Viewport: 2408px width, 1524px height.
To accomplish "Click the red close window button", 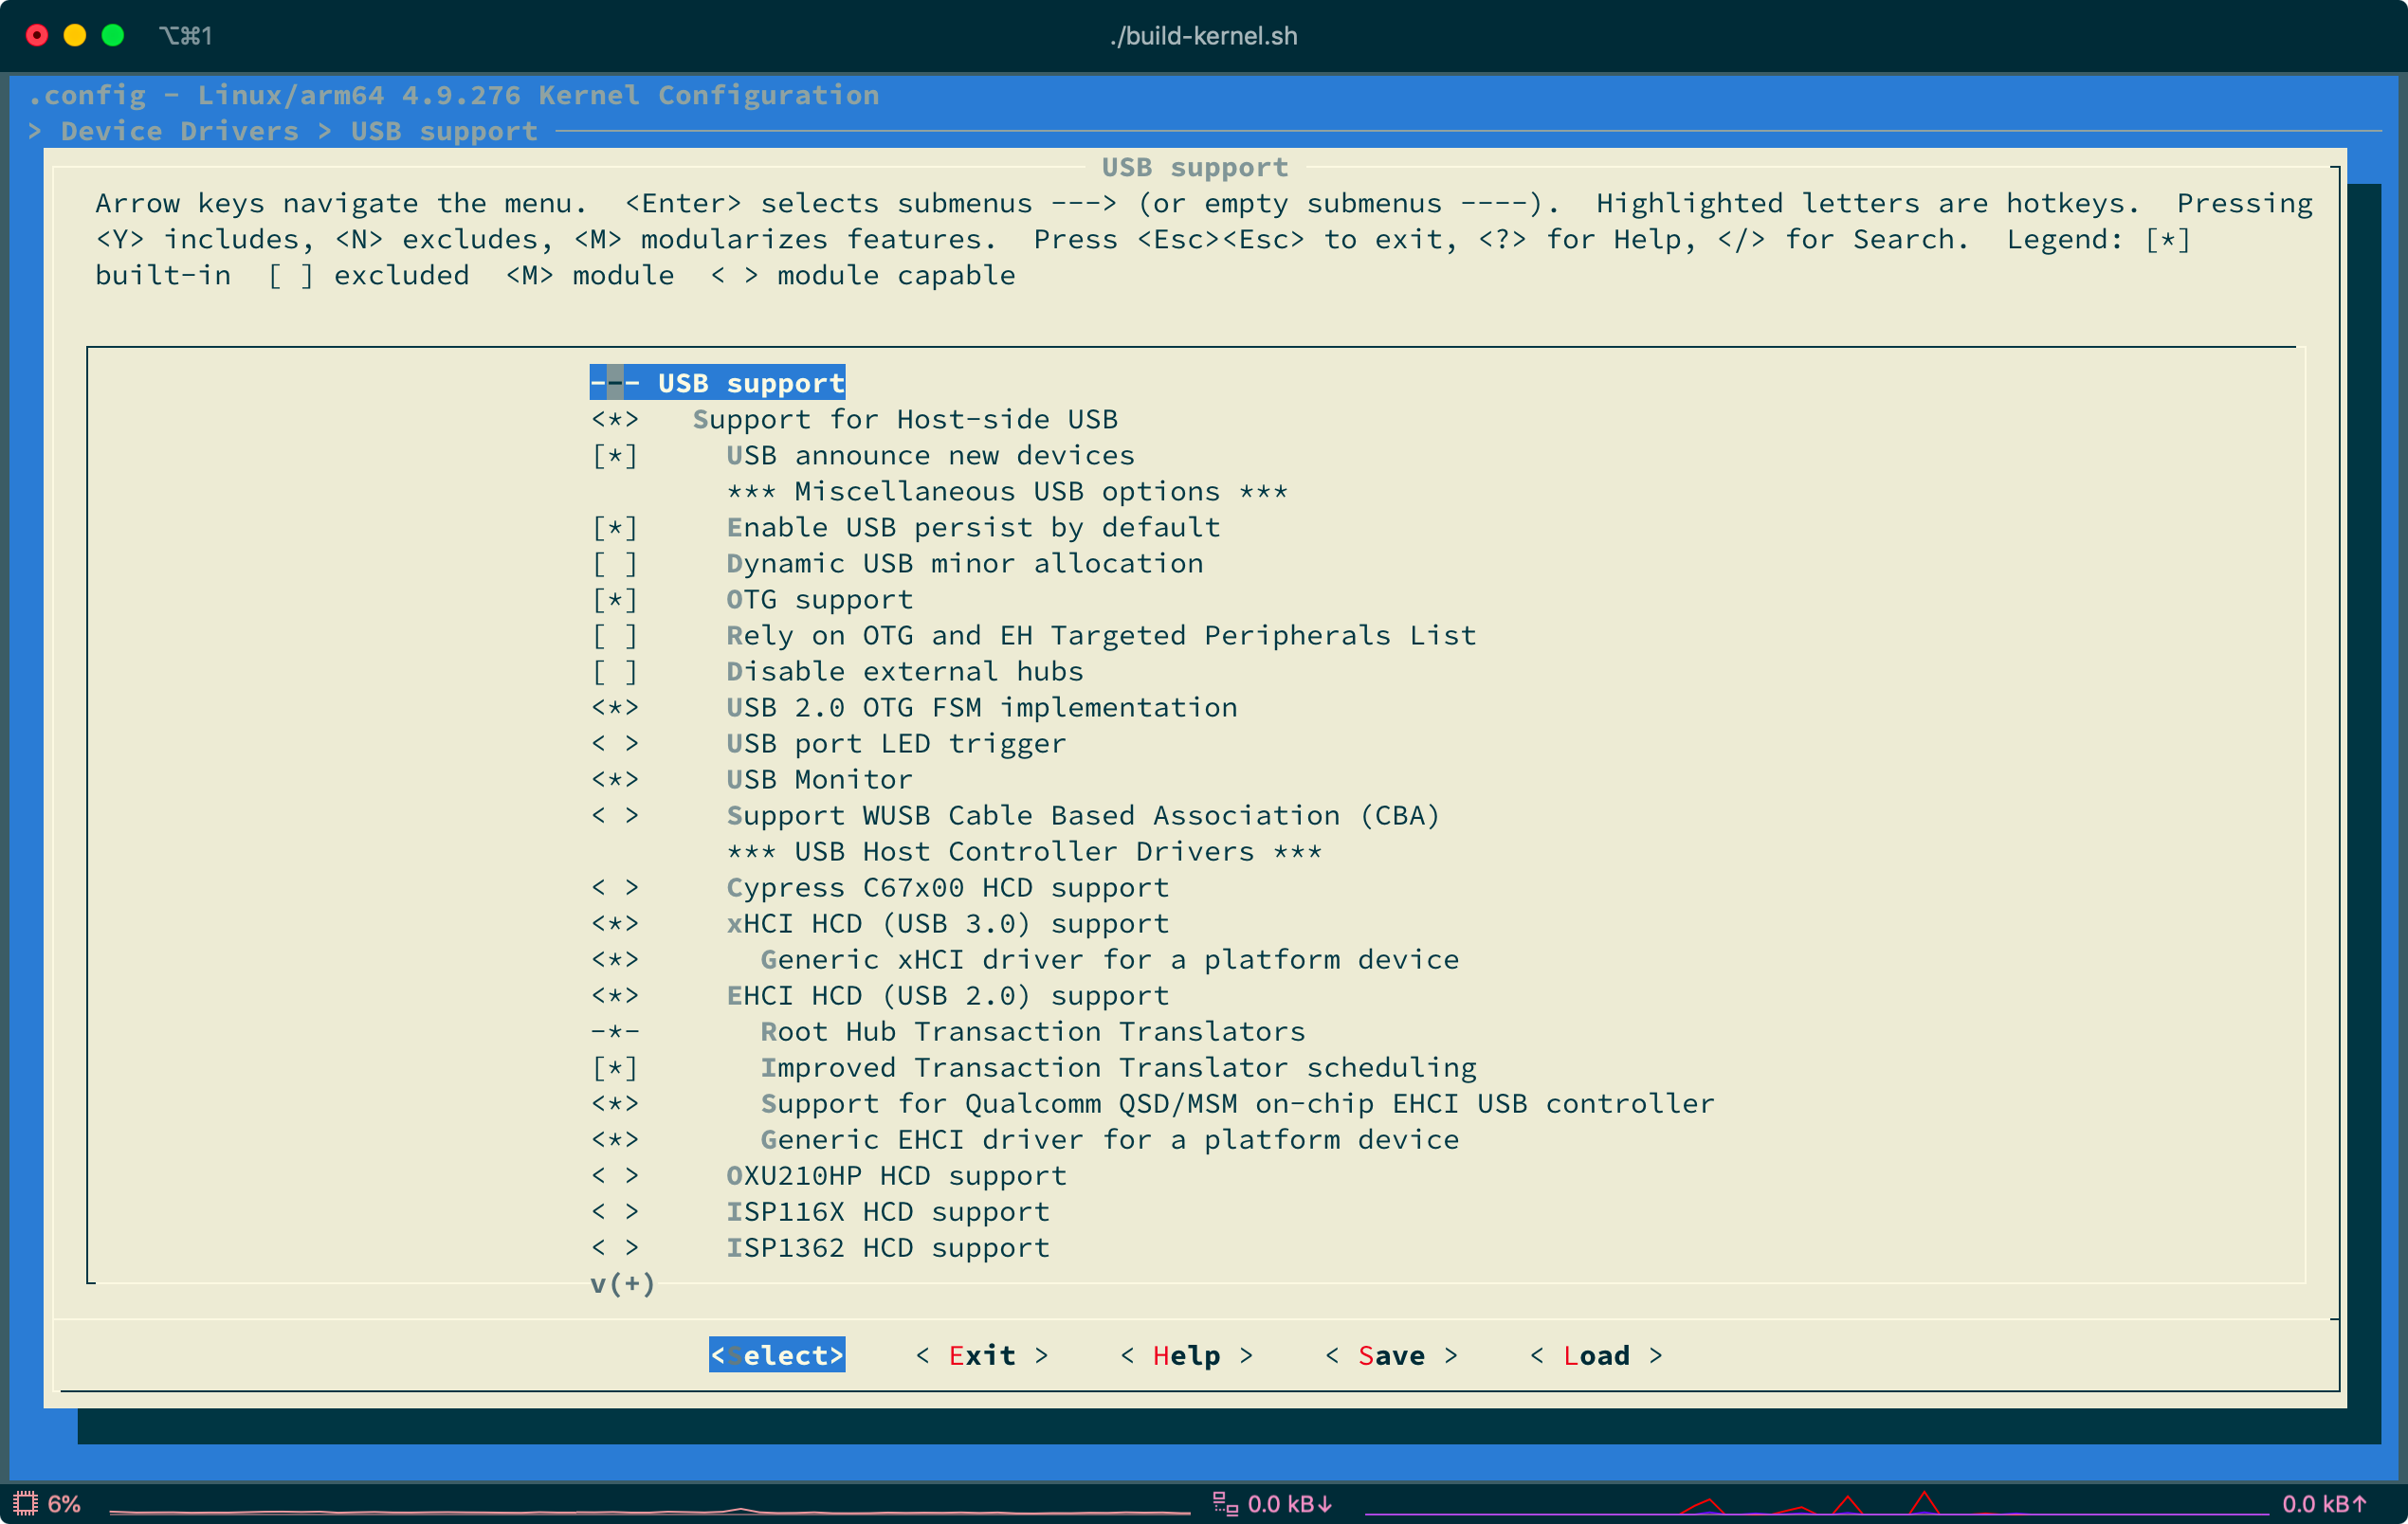I will [x=37, y=36].
